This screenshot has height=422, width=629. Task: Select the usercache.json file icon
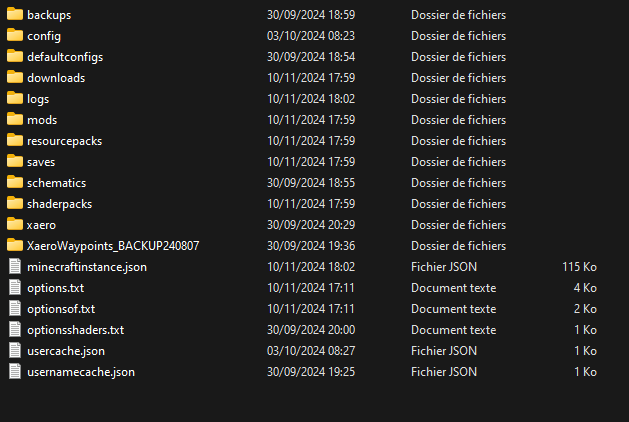coord(15,350)
